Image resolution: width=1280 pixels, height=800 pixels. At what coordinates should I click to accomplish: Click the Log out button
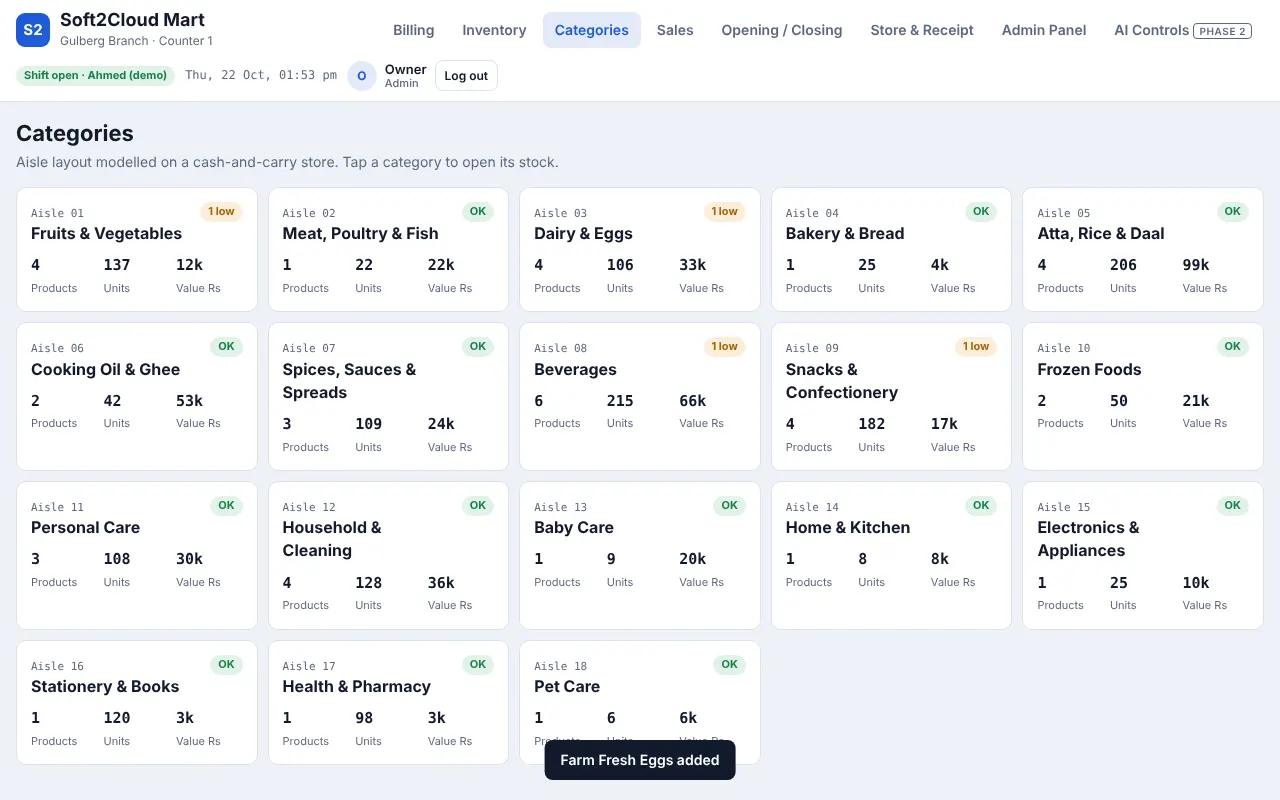click(466, 76)
